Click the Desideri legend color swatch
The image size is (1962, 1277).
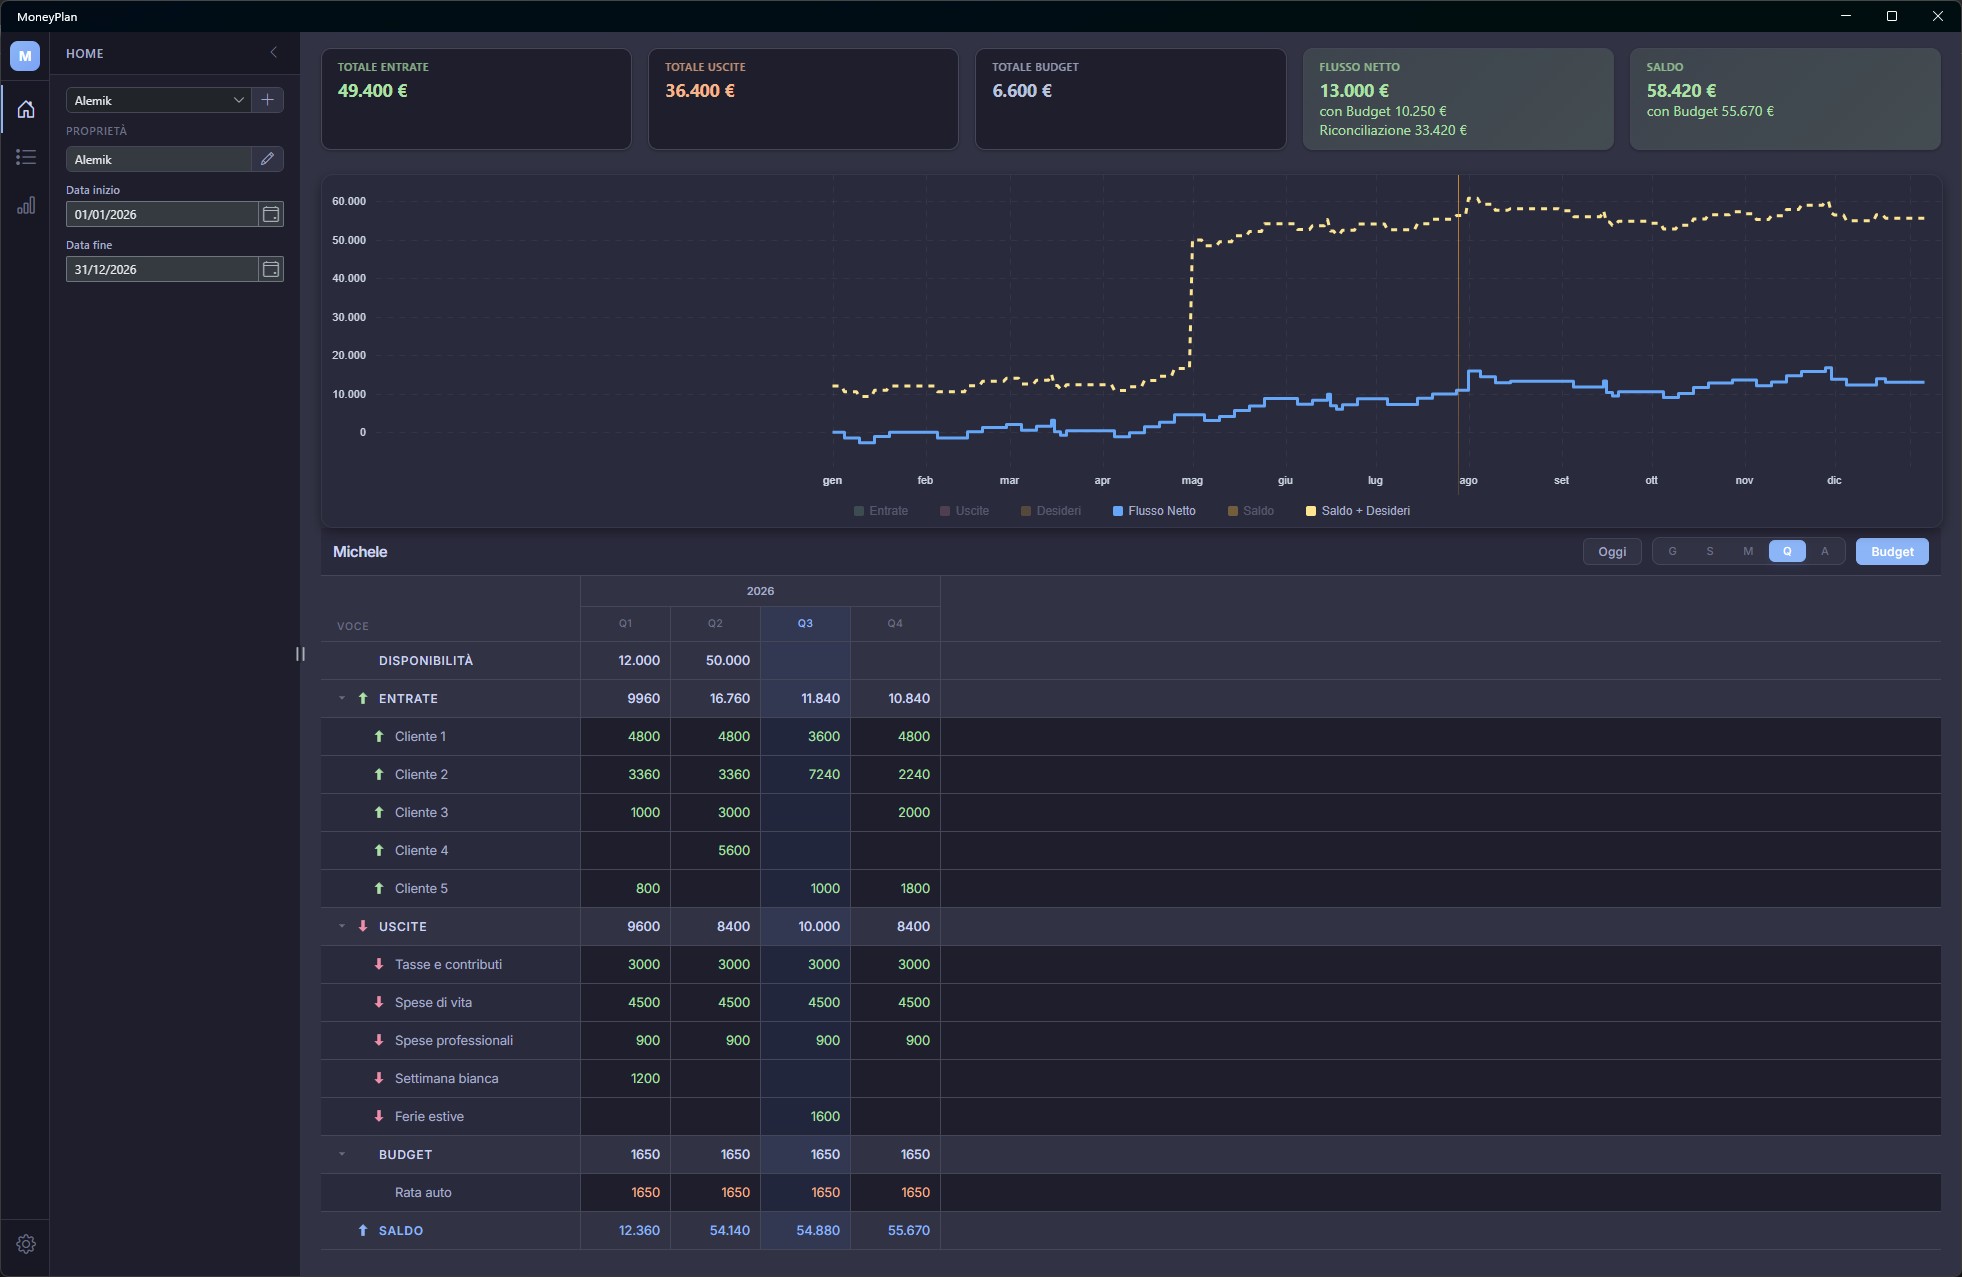tap(1026, 511)
